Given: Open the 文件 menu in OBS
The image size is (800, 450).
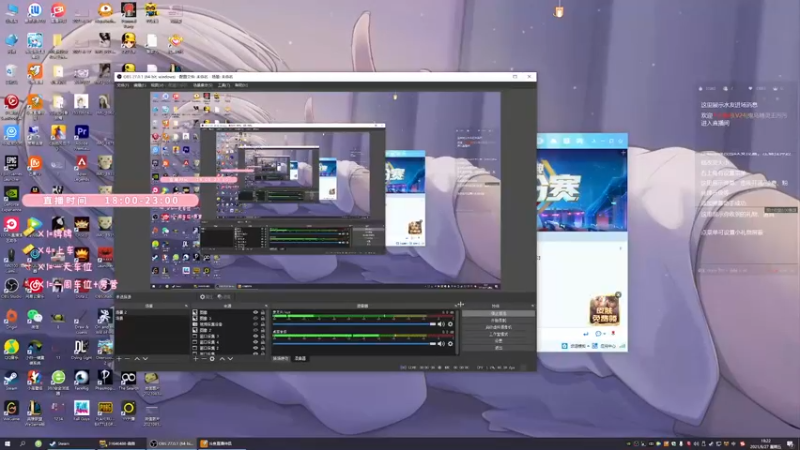Looking at the screenshot, I should (x=122, y=85).
